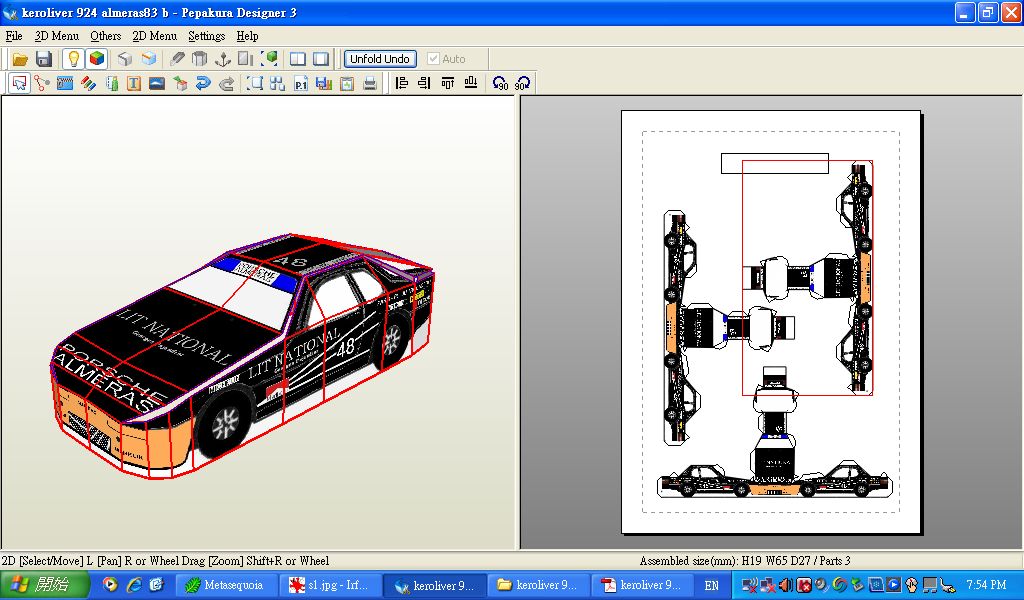1024x600 pixels.
Task: Click the EN language indicator in taskbar
Action: 711,586
